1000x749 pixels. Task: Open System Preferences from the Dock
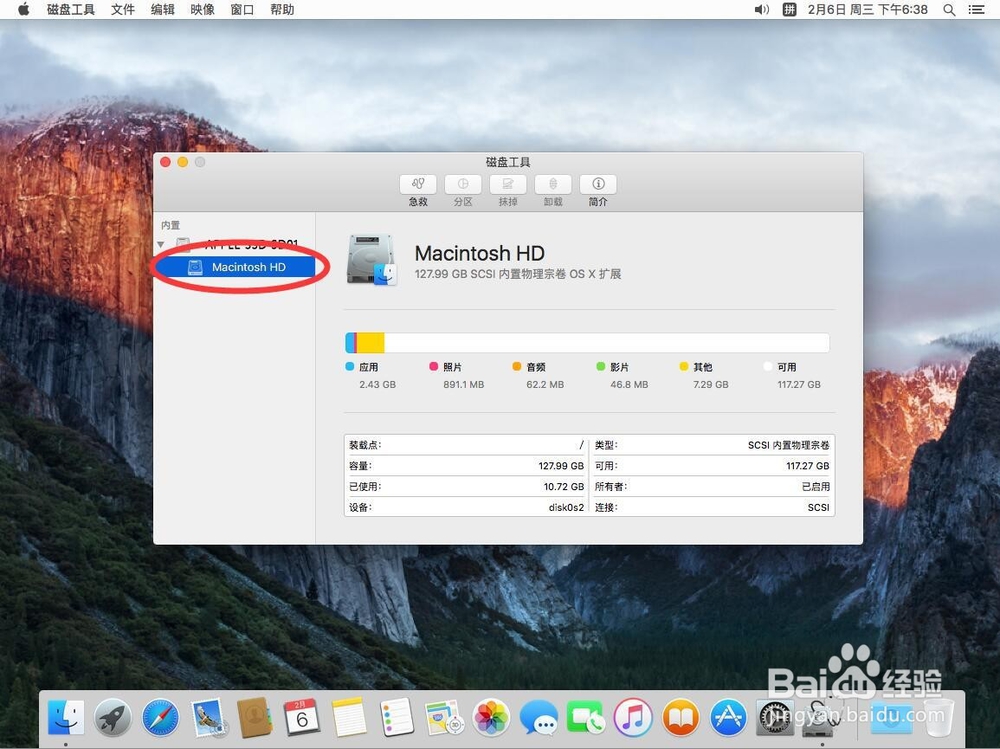click(x=775, y=717)
